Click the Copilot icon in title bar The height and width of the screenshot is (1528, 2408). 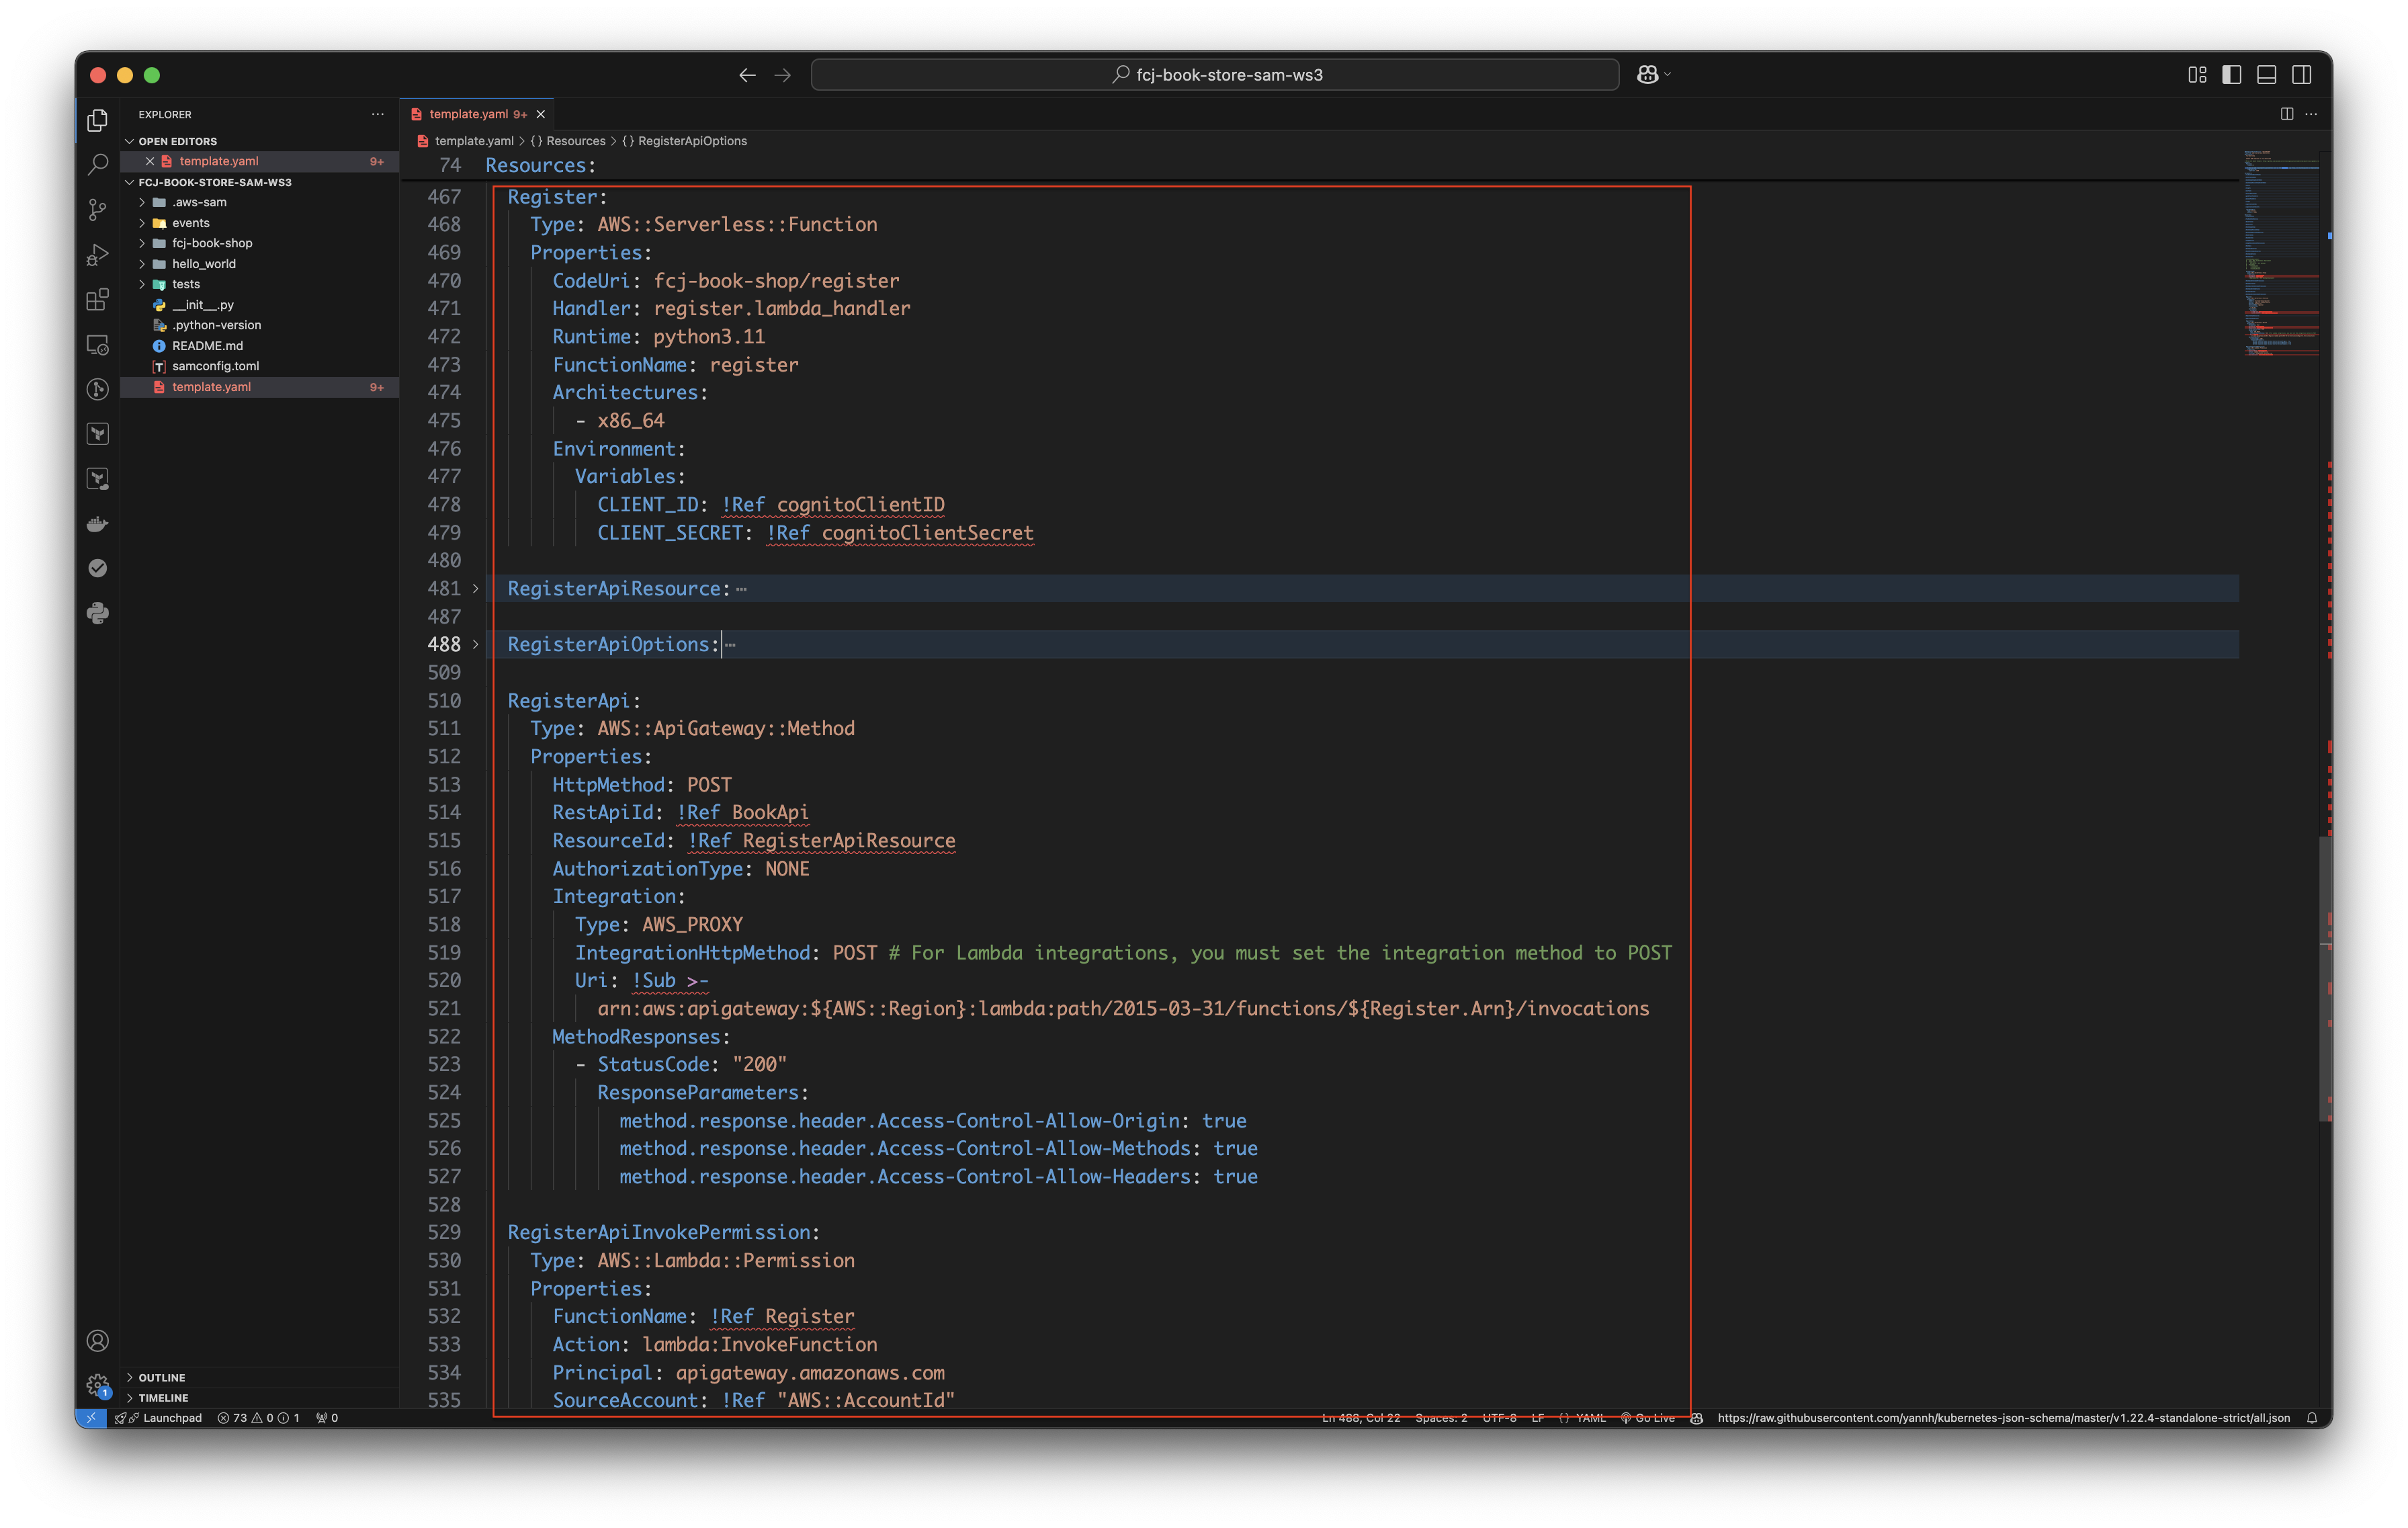(x=1647, y=75)
